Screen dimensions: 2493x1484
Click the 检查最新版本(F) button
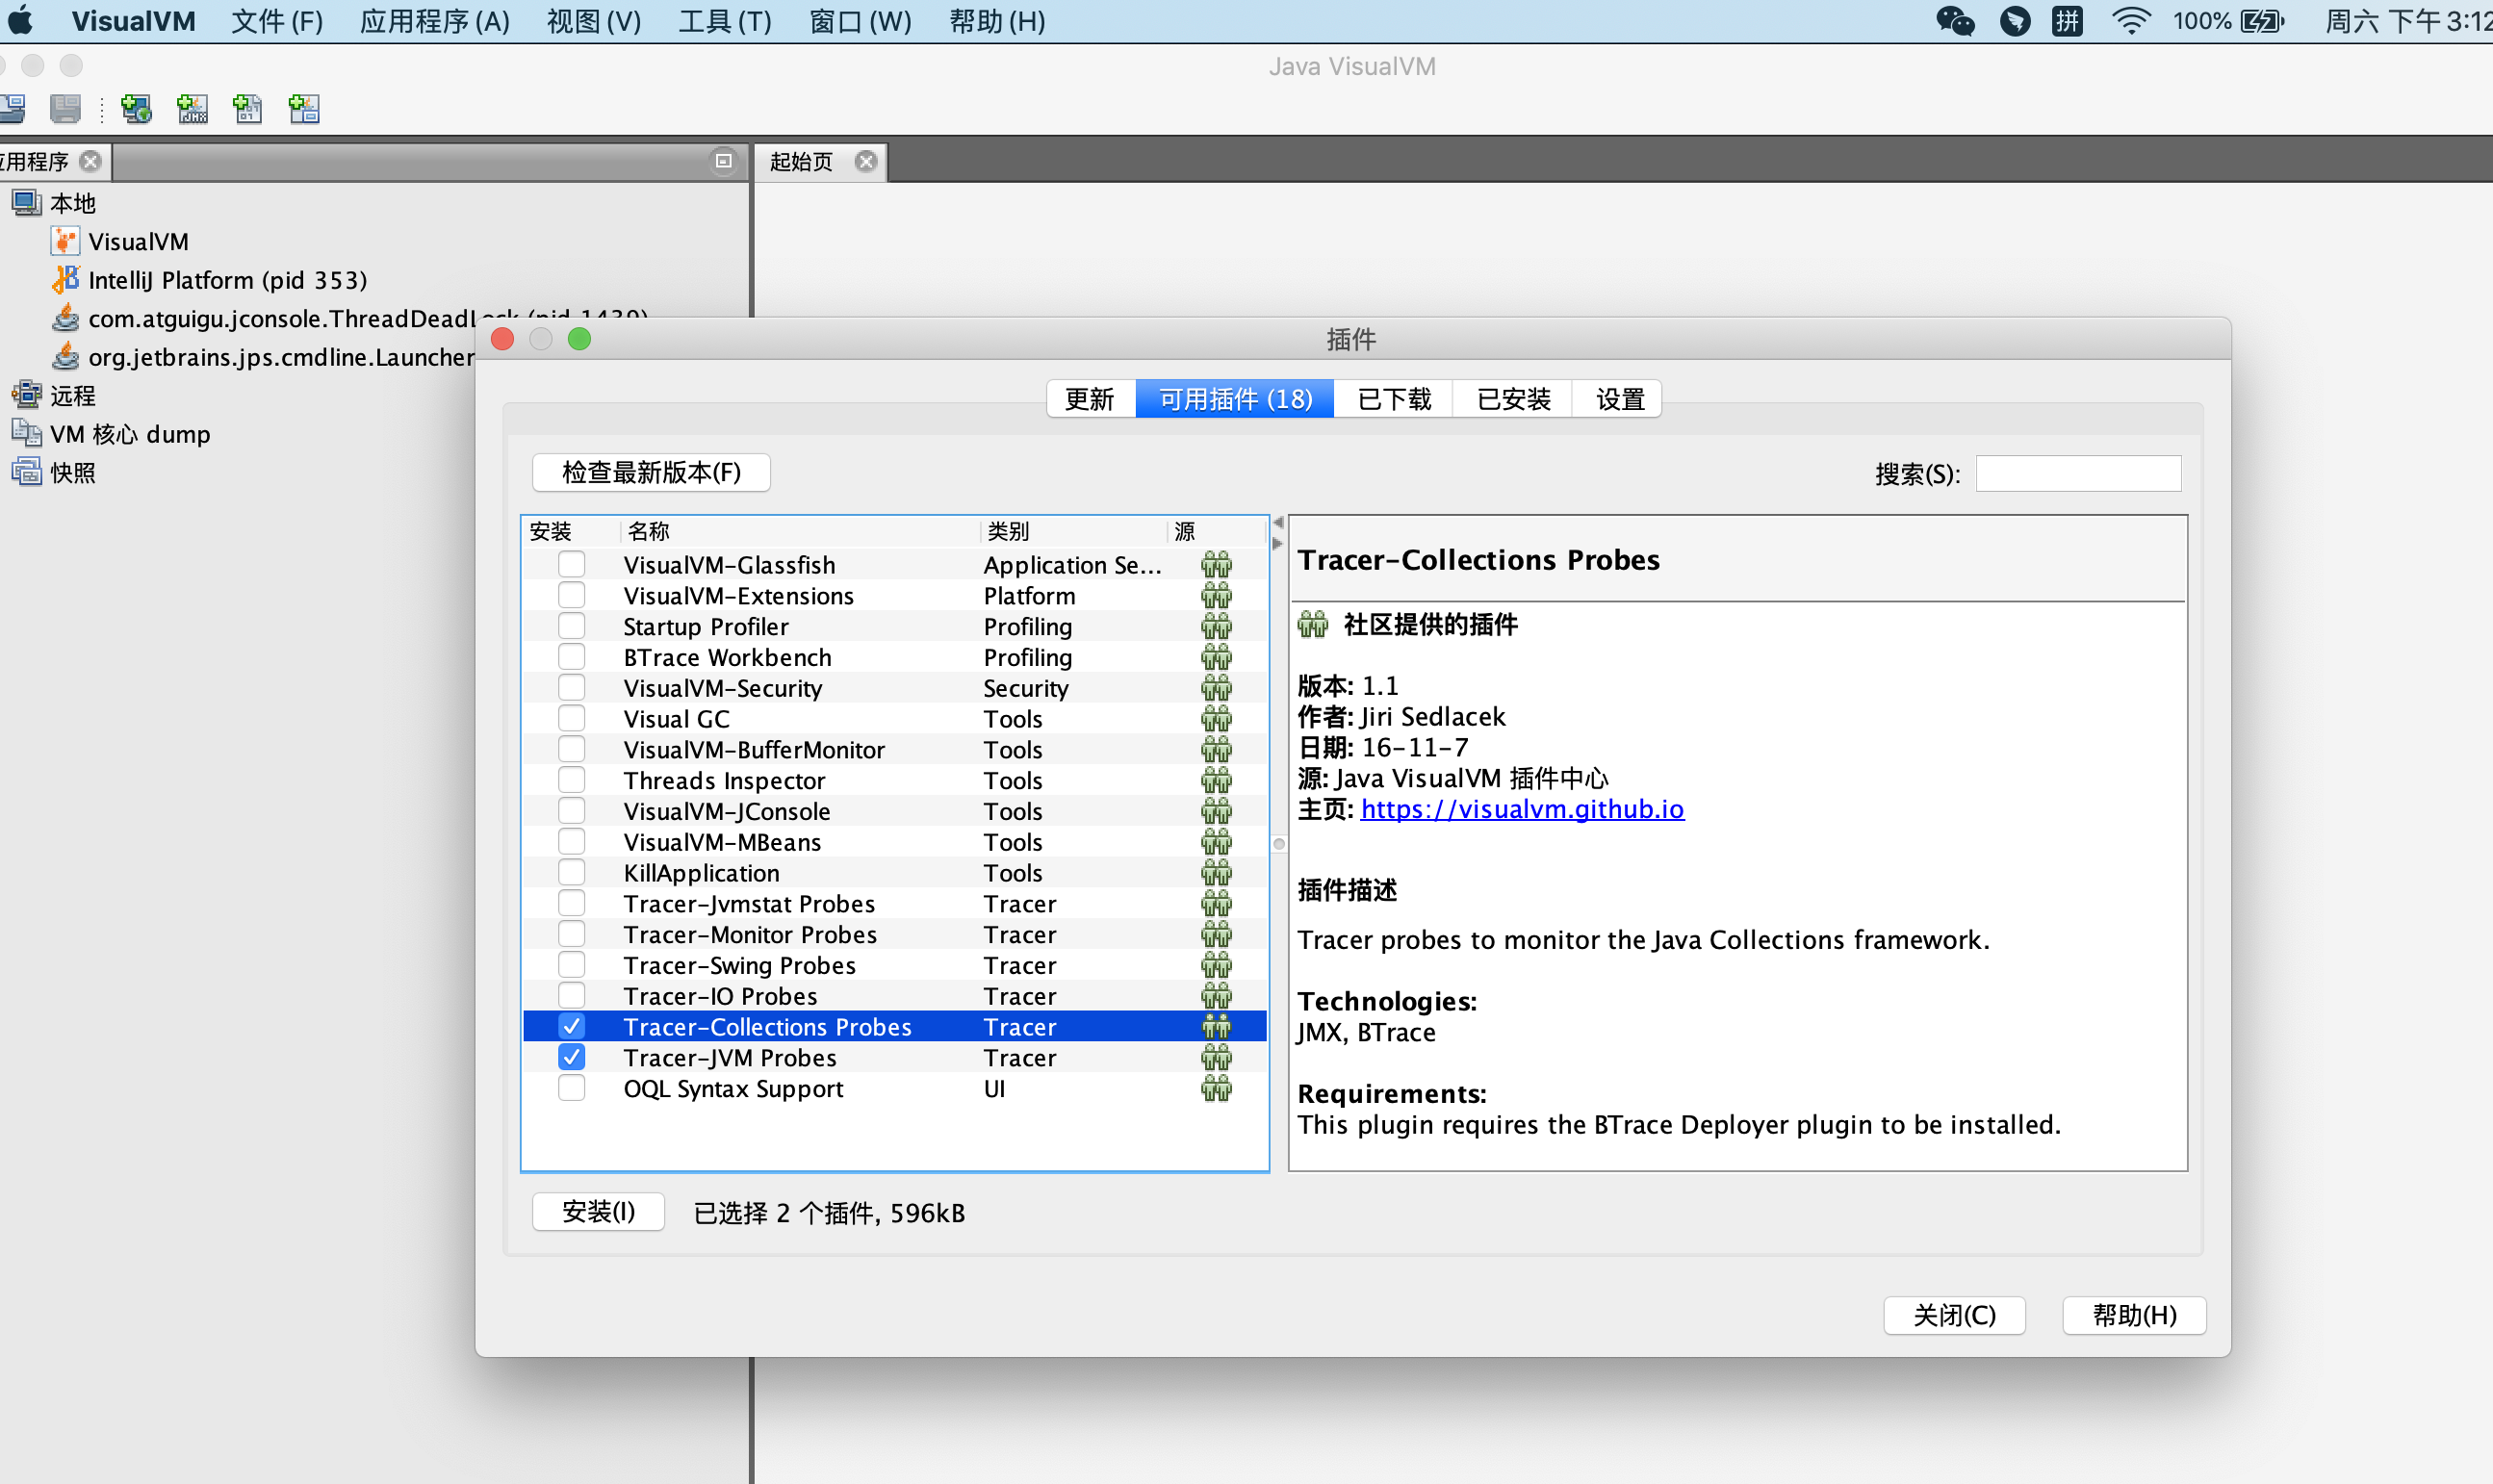pyautogui.click(x=651, y=472)
